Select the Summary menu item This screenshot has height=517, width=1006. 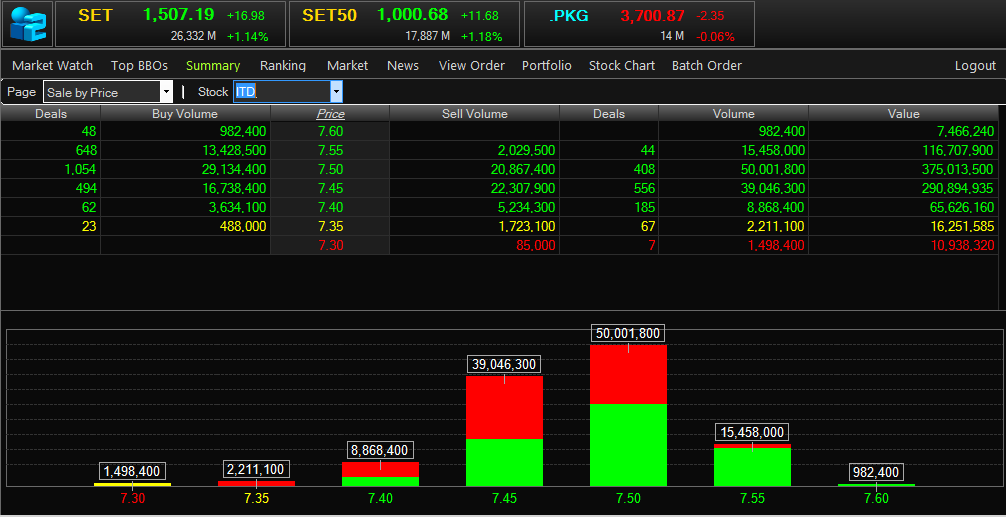[x=213, y=65]
